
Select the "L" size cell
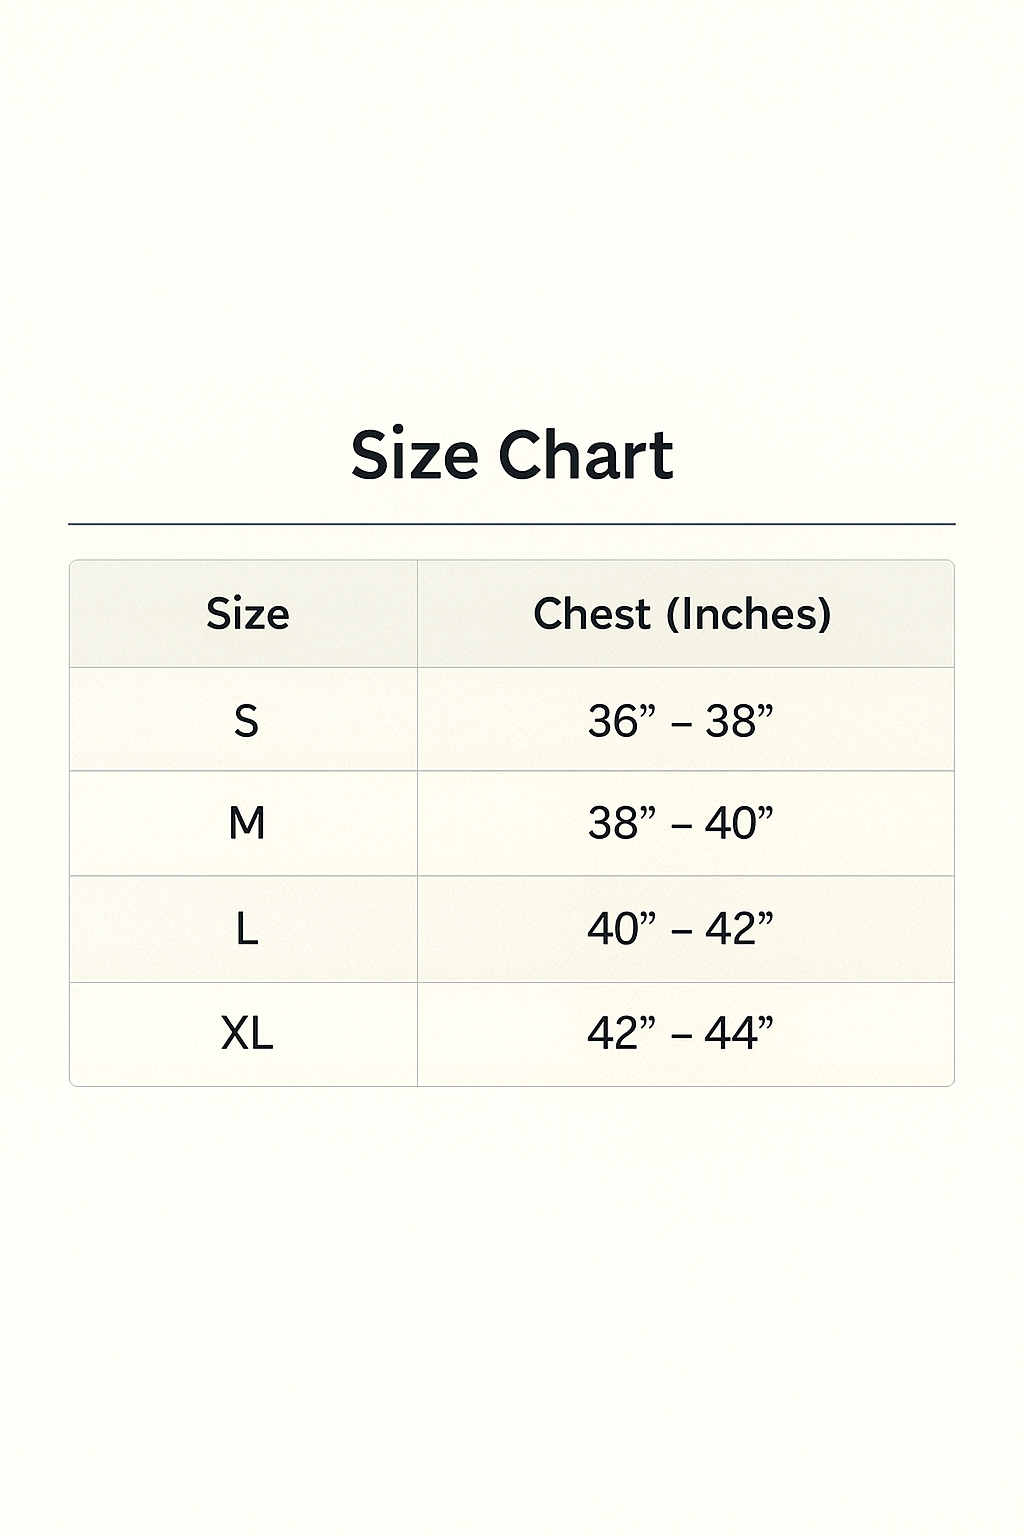[x=247, y=930]
